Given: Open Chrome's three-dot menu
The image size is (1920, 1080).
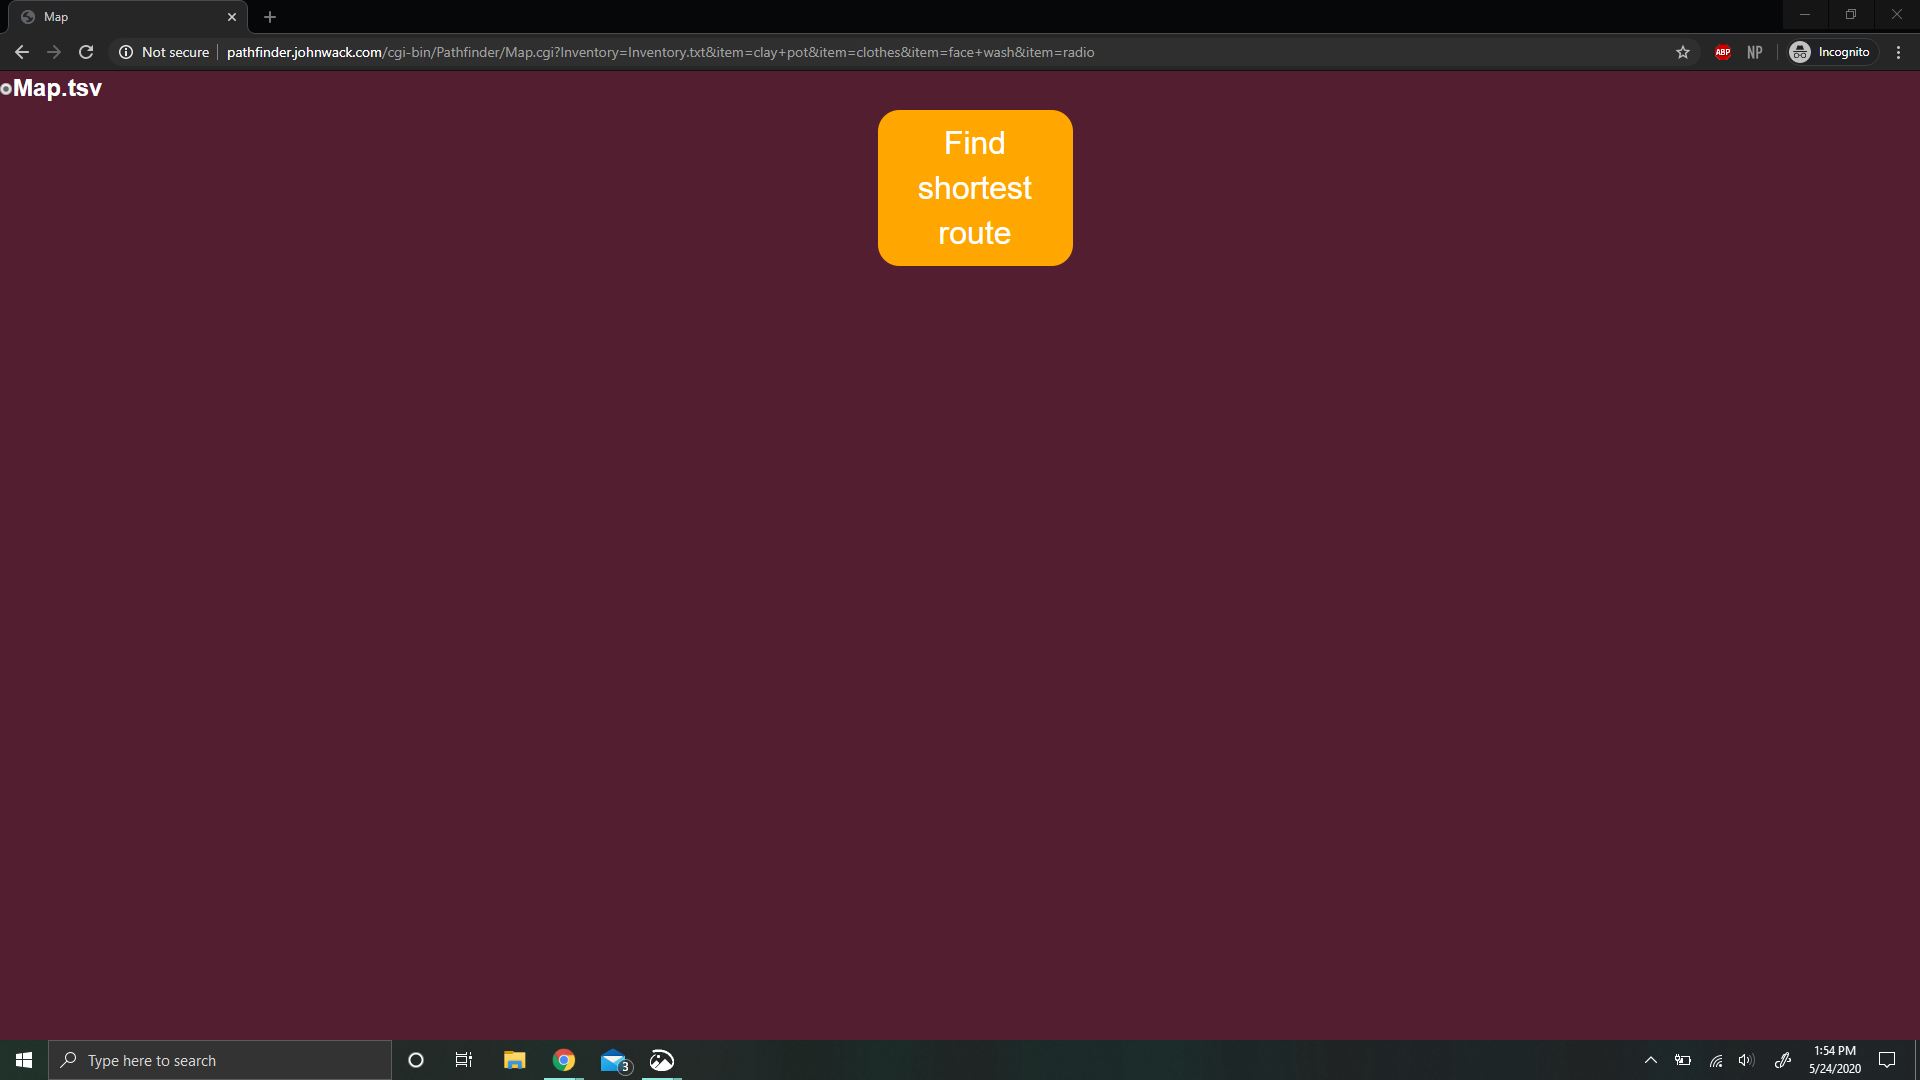Looking at the screenshot, I should 1898,52.
